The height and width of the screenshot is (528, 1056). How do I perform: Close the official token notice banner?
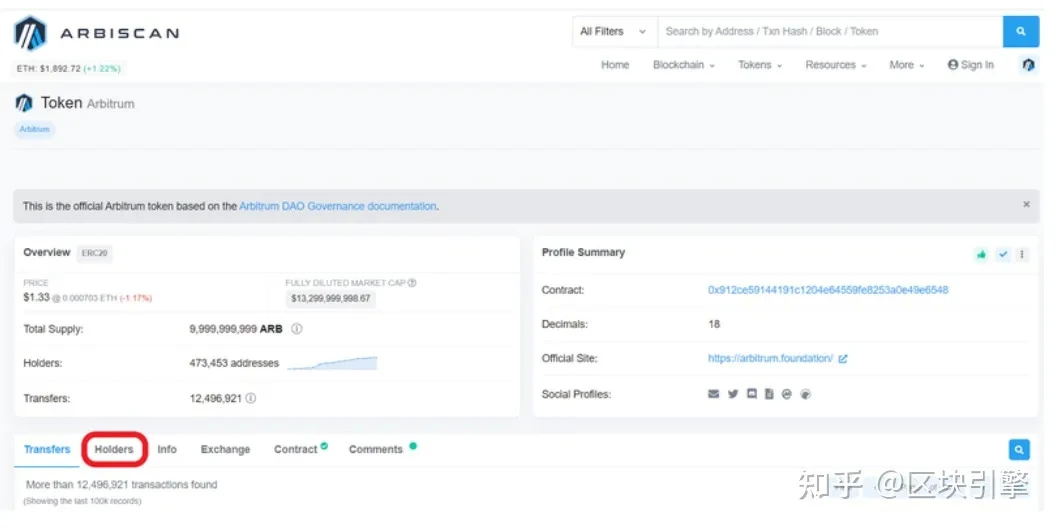click(1026, 204)
